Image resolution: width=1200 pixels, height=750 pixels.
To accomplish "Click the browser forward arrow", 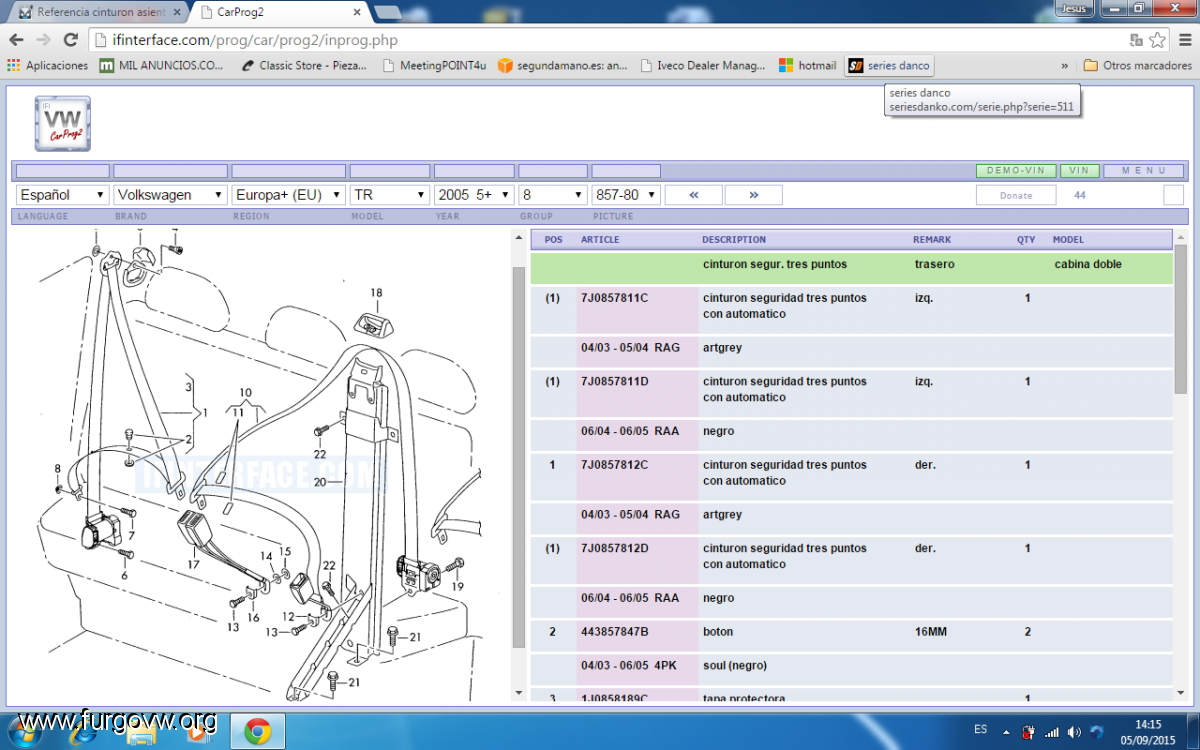I will coord(43,40).
